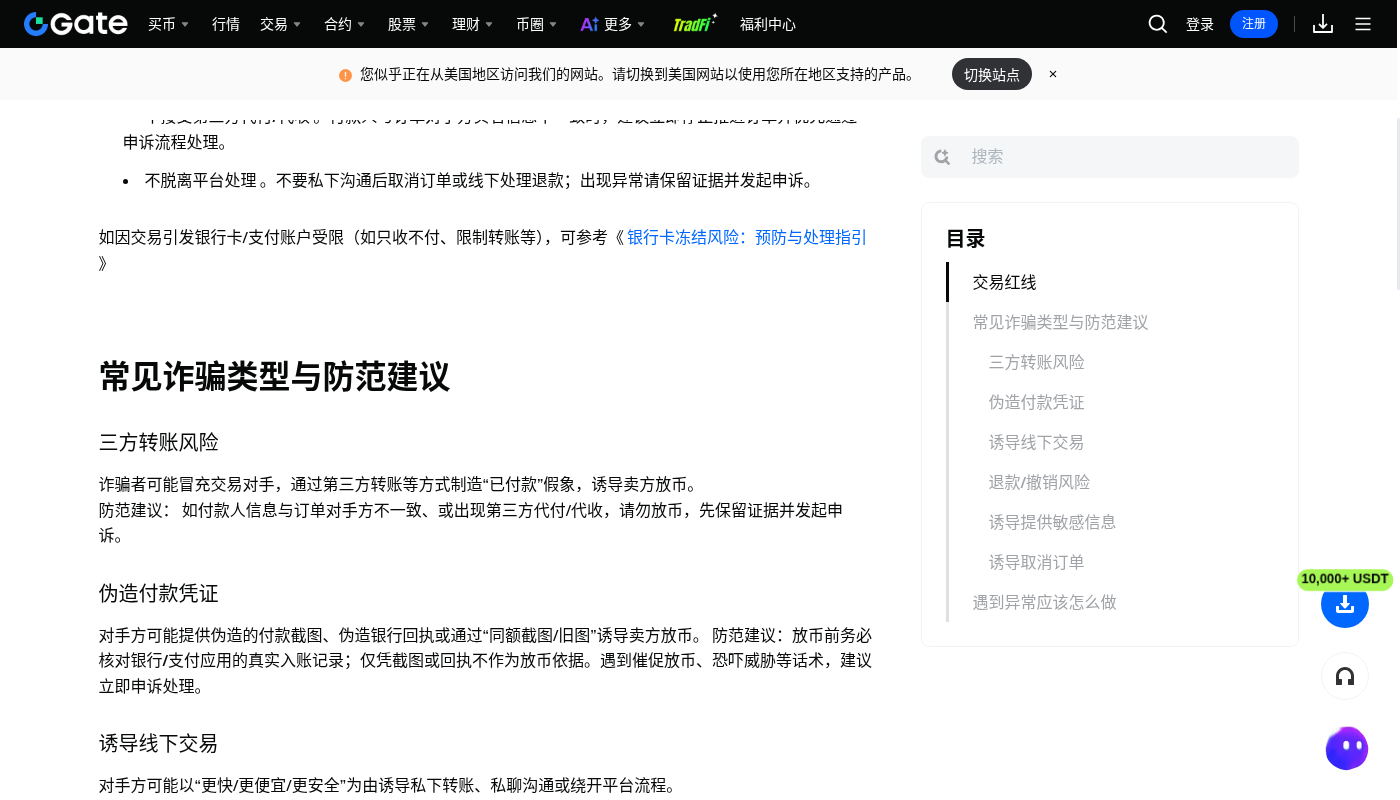
Task: Jump to 三方转账风险 in the contents
Action: tap(1037, 362)
